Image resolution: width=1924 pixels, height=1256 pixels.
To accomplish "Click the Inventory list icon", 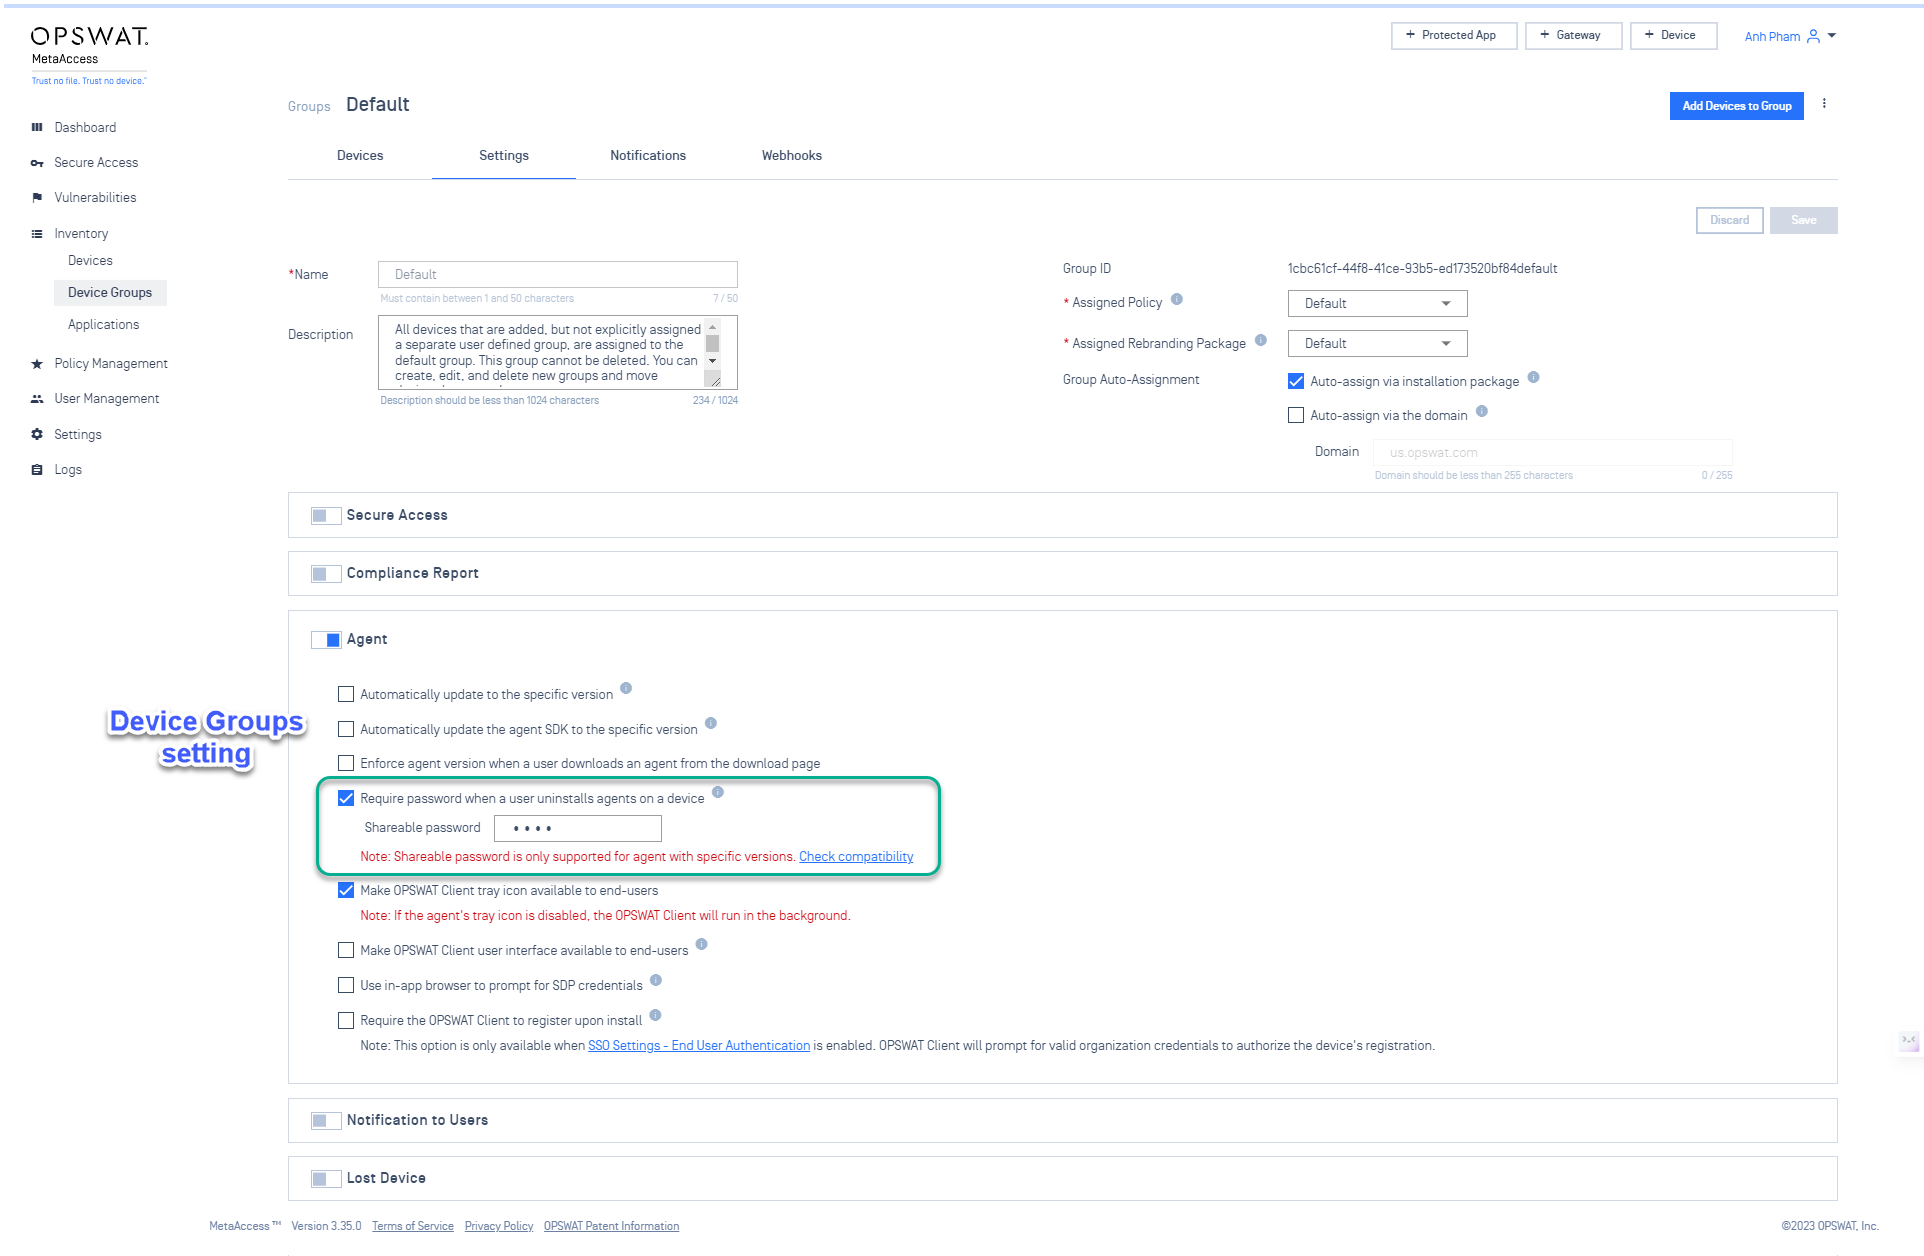I will pos(37,234).
